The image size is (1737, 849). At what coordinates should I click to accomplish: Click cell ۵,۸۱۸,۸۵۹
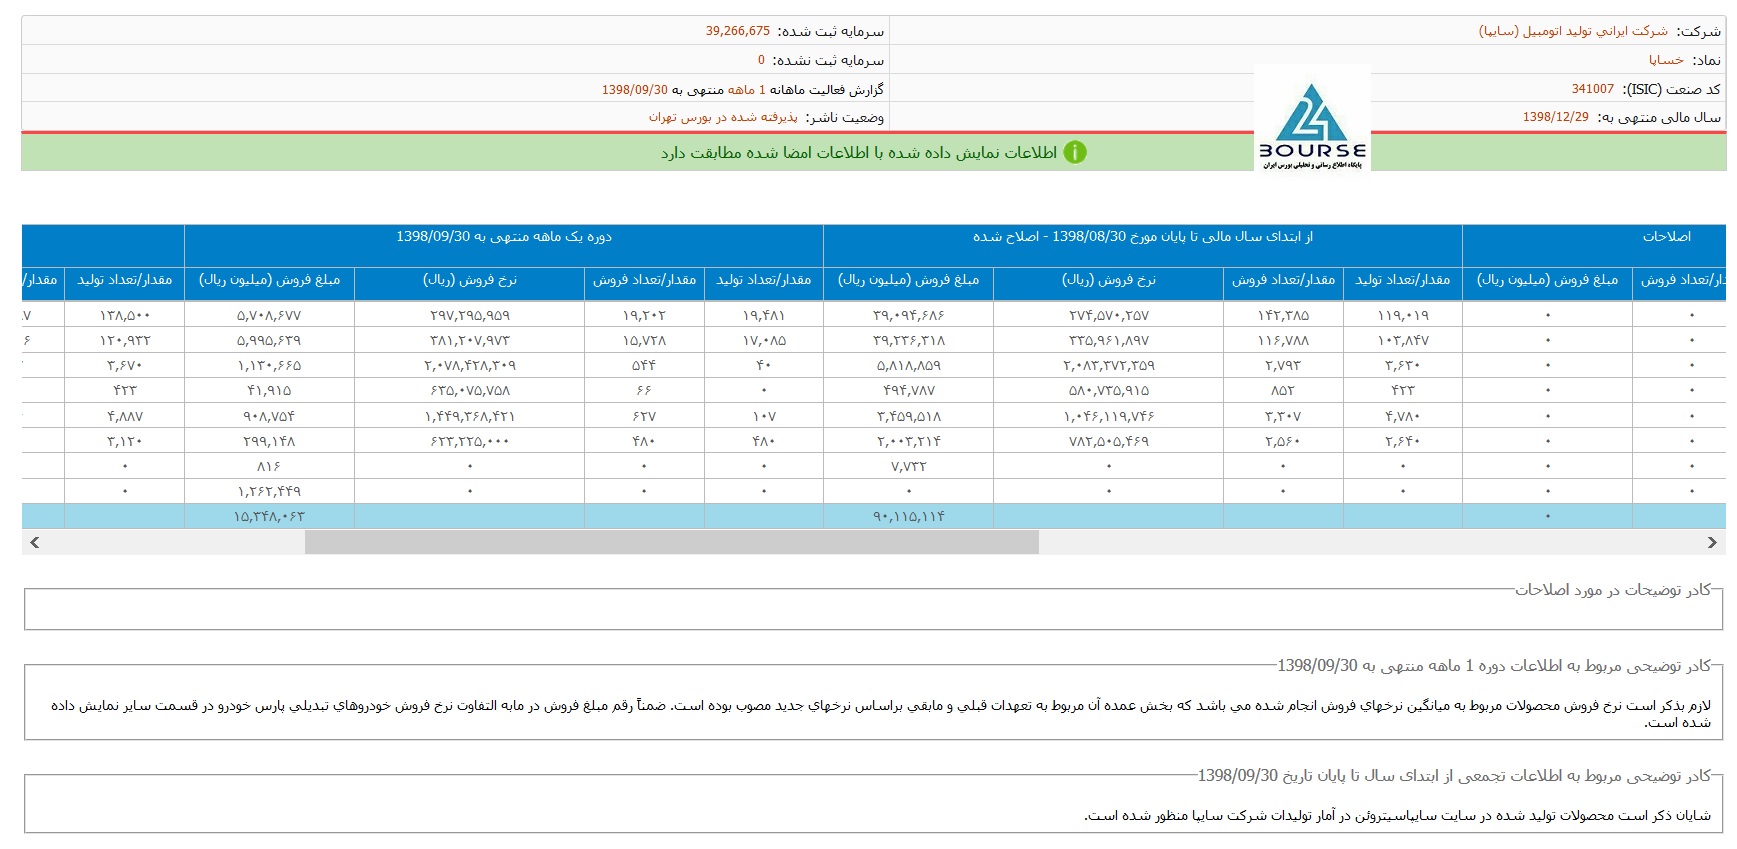(909, 365)
